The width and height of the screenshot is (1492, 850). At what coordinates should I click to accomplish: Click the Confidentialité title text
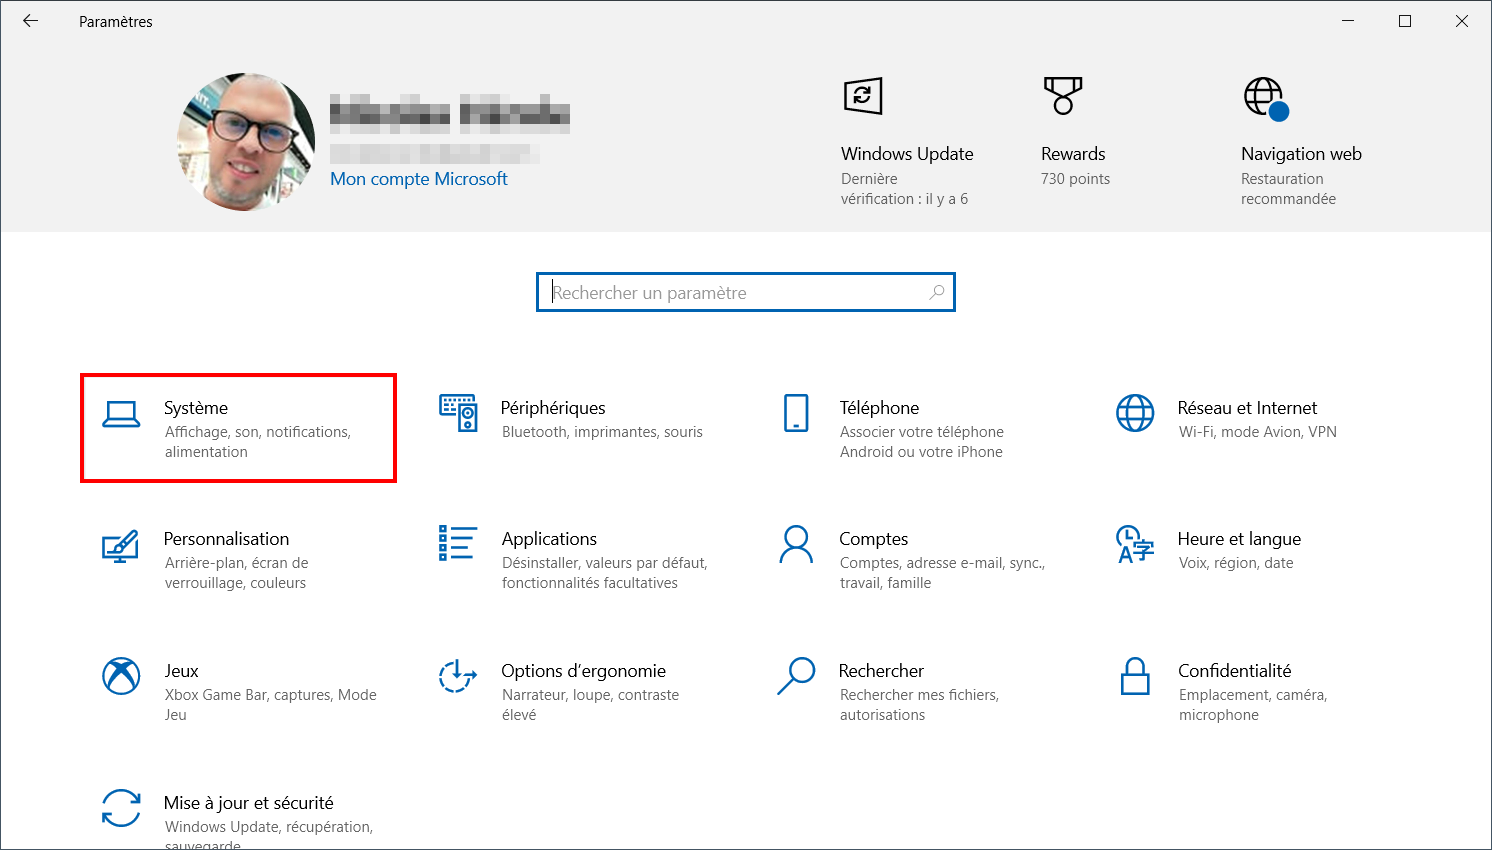pyautogui.click(x=1234, y=671)
